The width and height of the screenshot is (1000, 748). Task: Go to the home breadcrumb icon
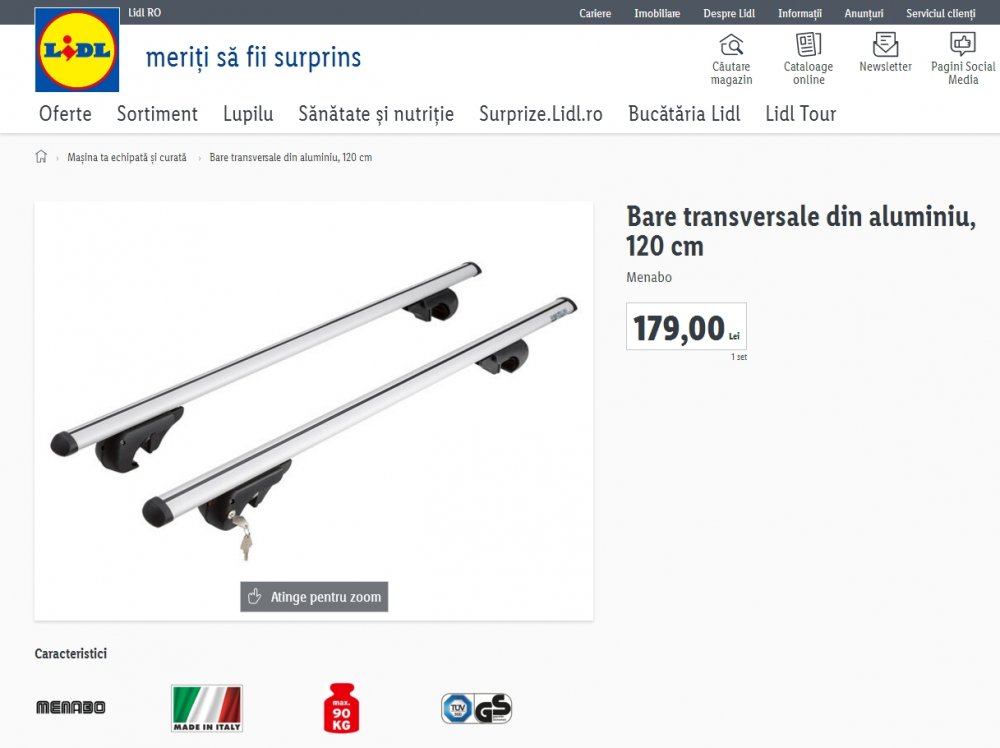(x=41, y=157)
